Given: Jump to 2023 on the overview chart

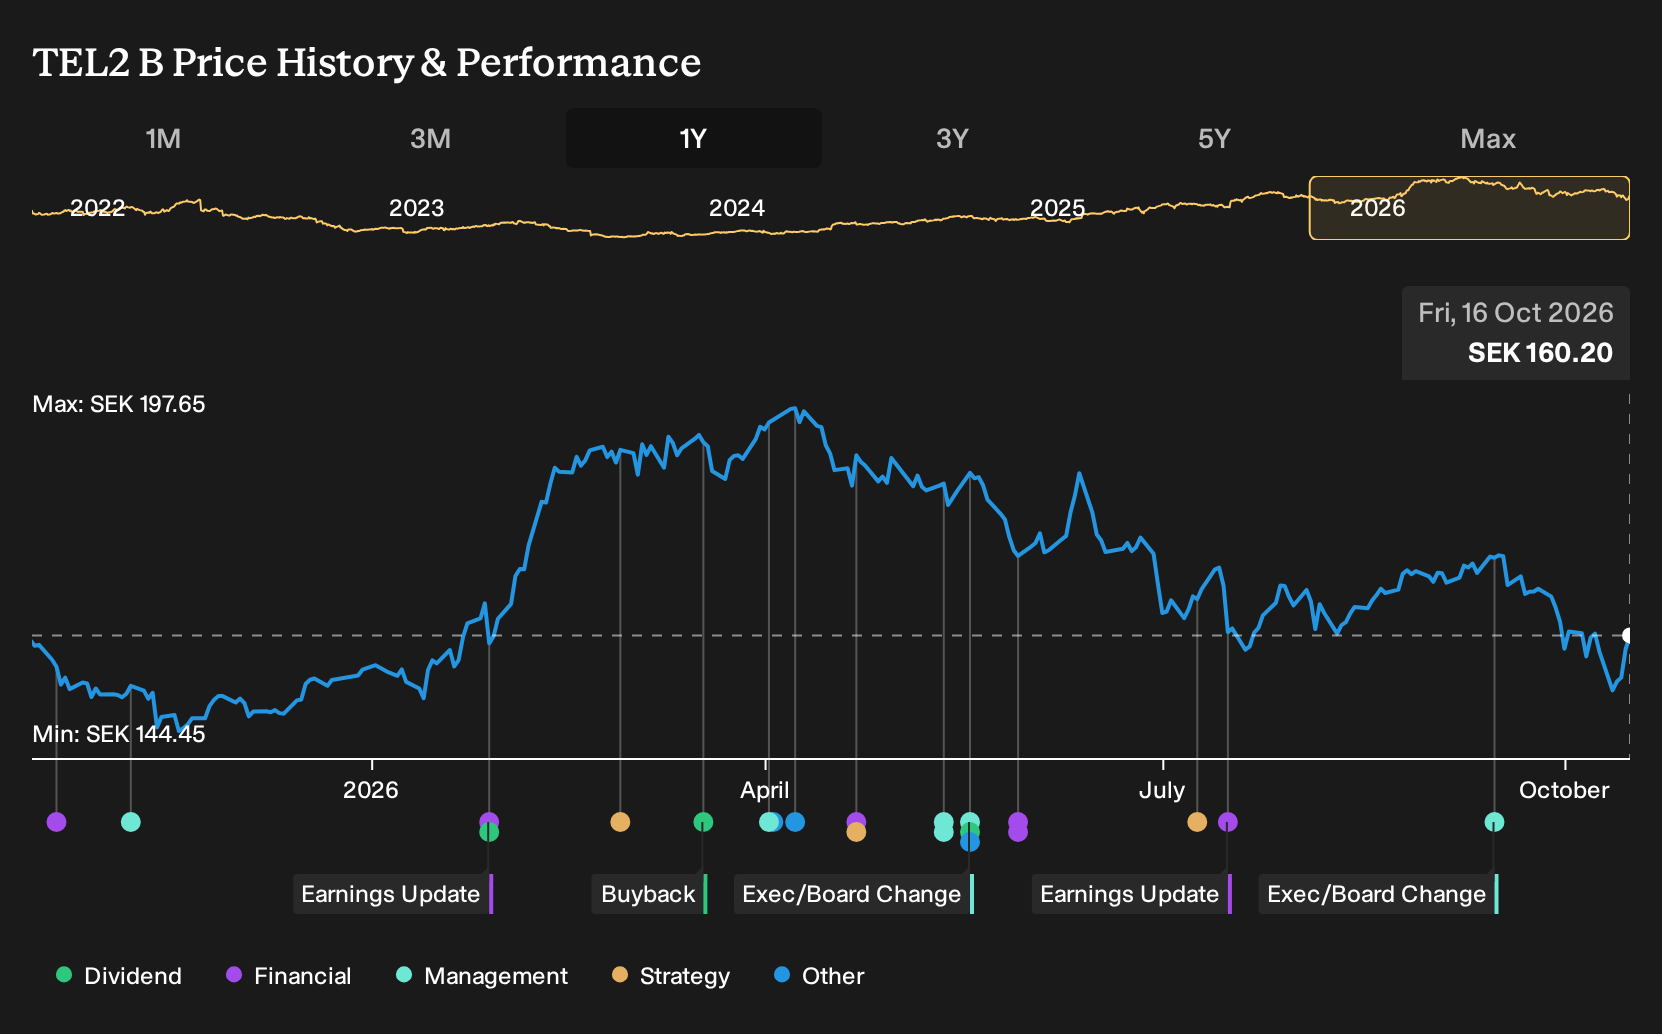Looking at the screenshot, I should (416, 208).
